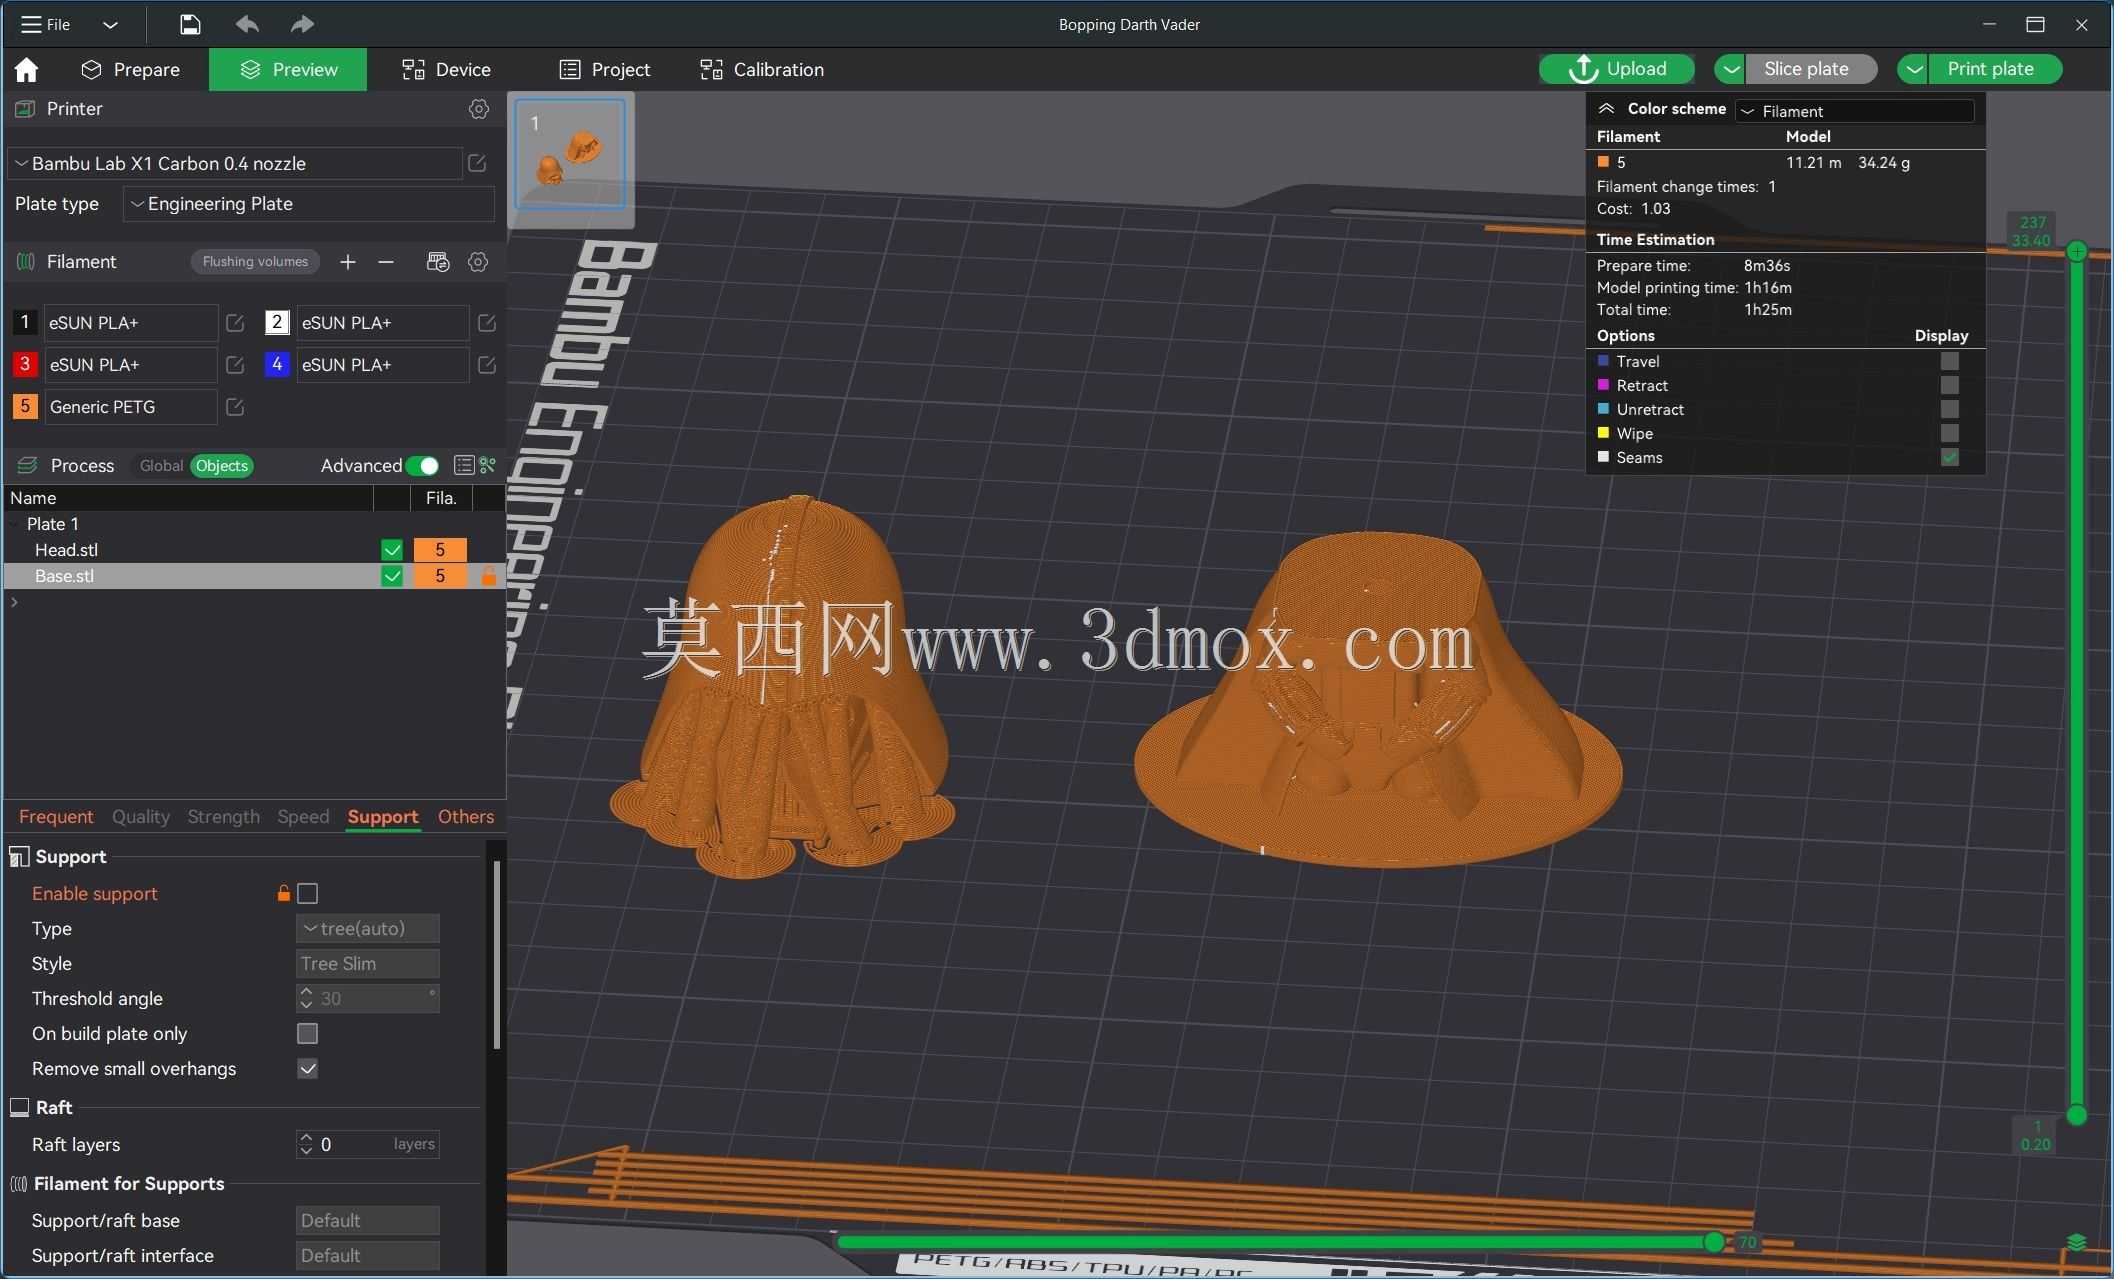Open Plate type dropdown

(309, 204)
